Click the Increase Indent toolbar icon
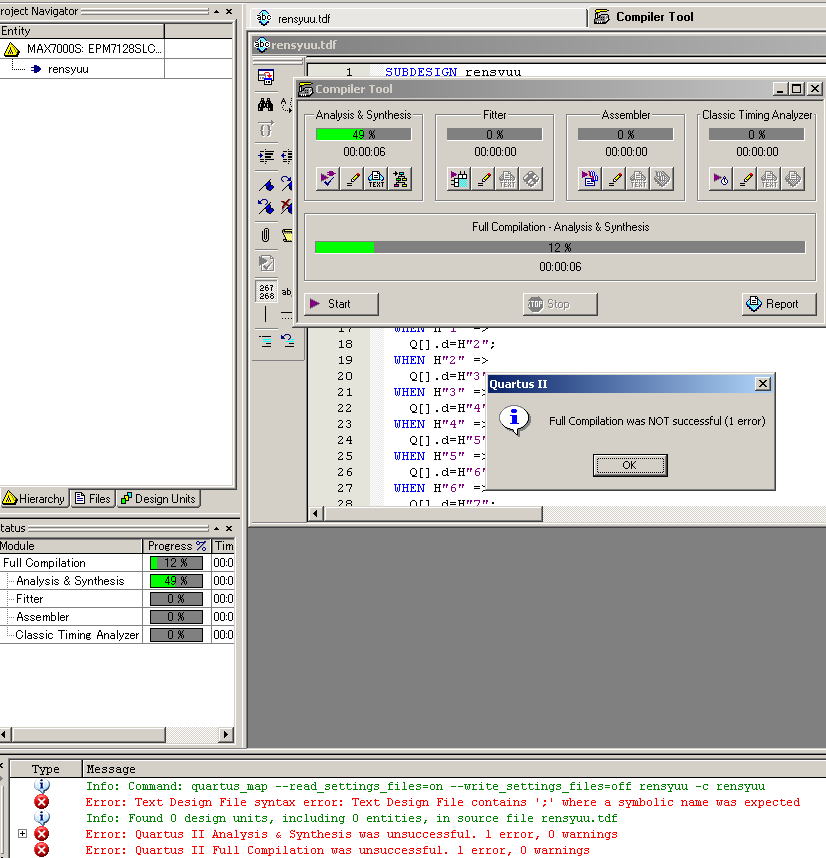826x858 pixels. 266,156
